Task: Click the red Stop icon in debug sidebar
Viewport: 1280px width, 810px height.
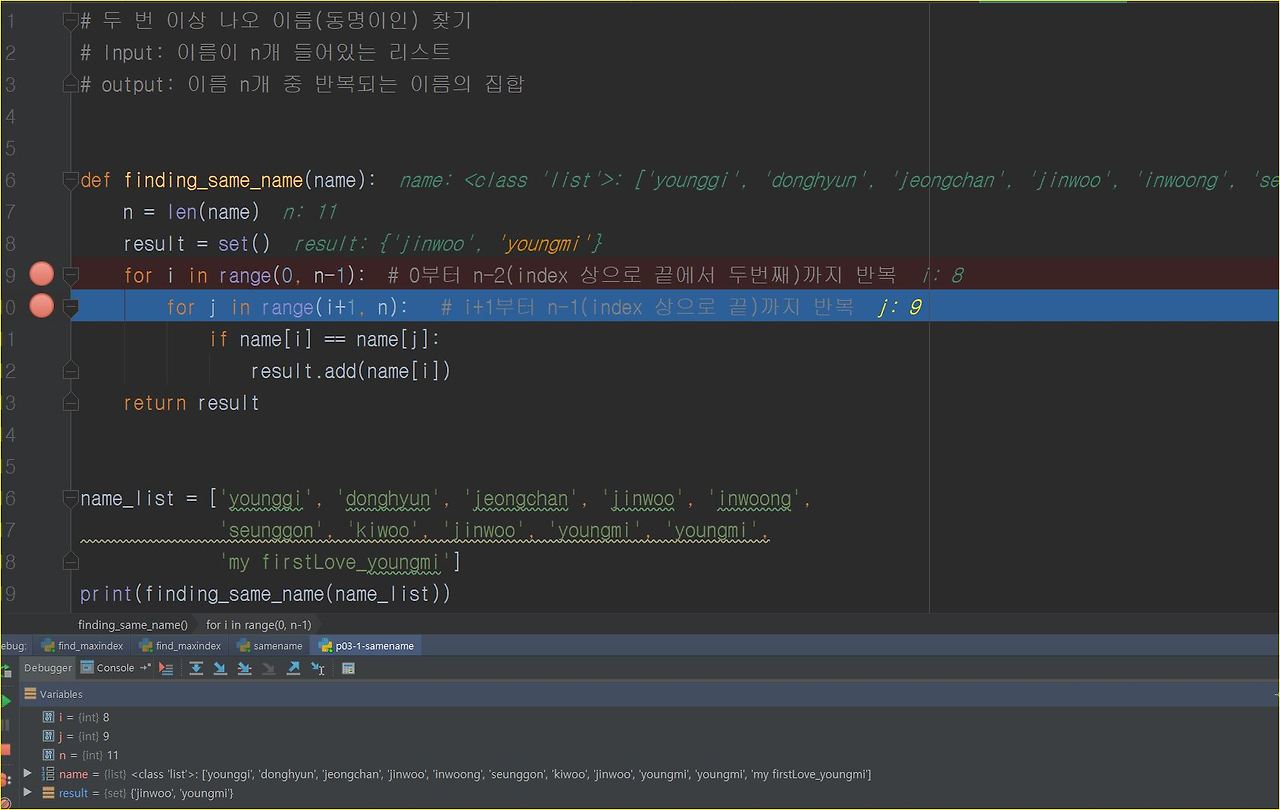Action: point(5,750)
